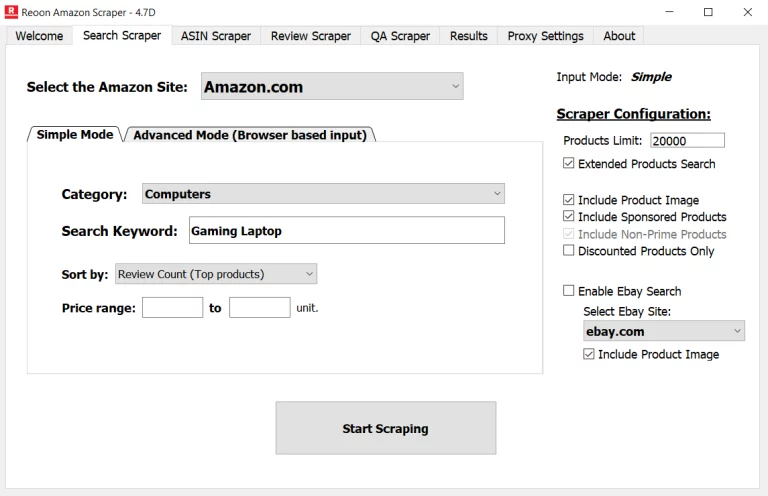Switch to Advanced Mode (Browser based input)
The height and width of the screenshot is (496, 768).
250,135
